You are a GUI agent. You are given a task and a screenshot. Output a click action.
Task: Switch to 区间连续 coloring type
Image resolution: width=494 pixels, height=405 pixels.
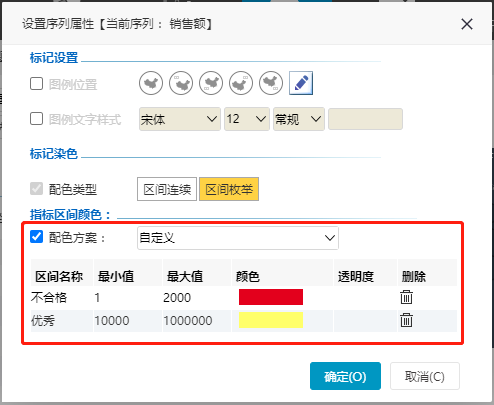coord(167,189)
